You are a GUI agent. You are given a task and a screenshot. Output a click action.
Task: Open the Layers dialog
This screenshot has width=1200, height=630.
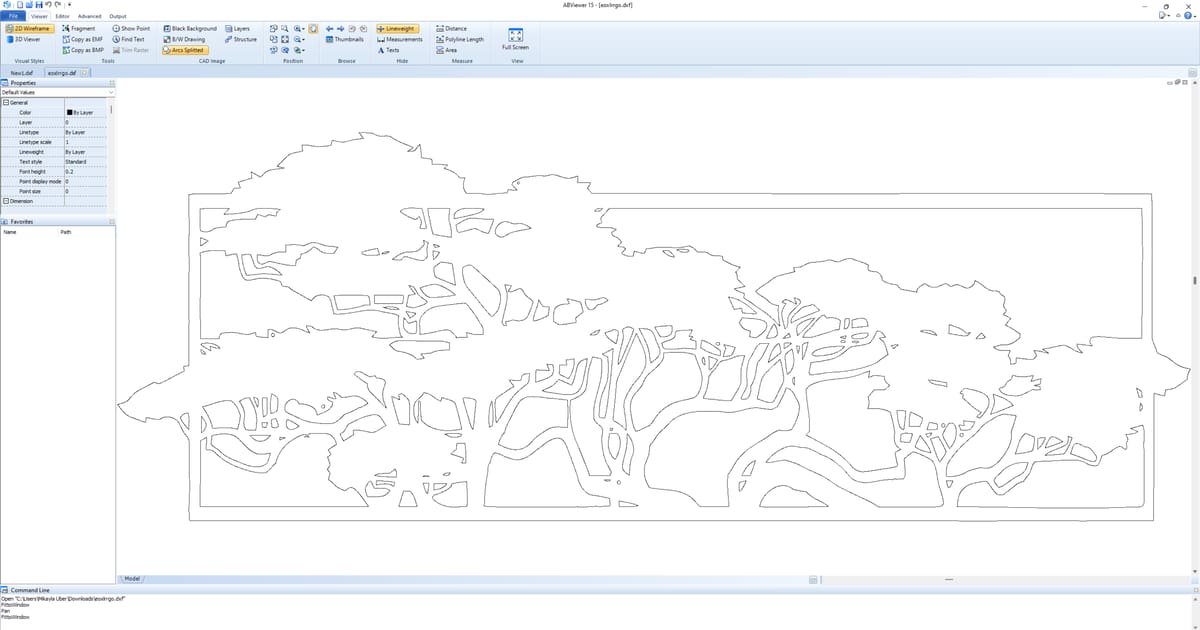[238, 29]
